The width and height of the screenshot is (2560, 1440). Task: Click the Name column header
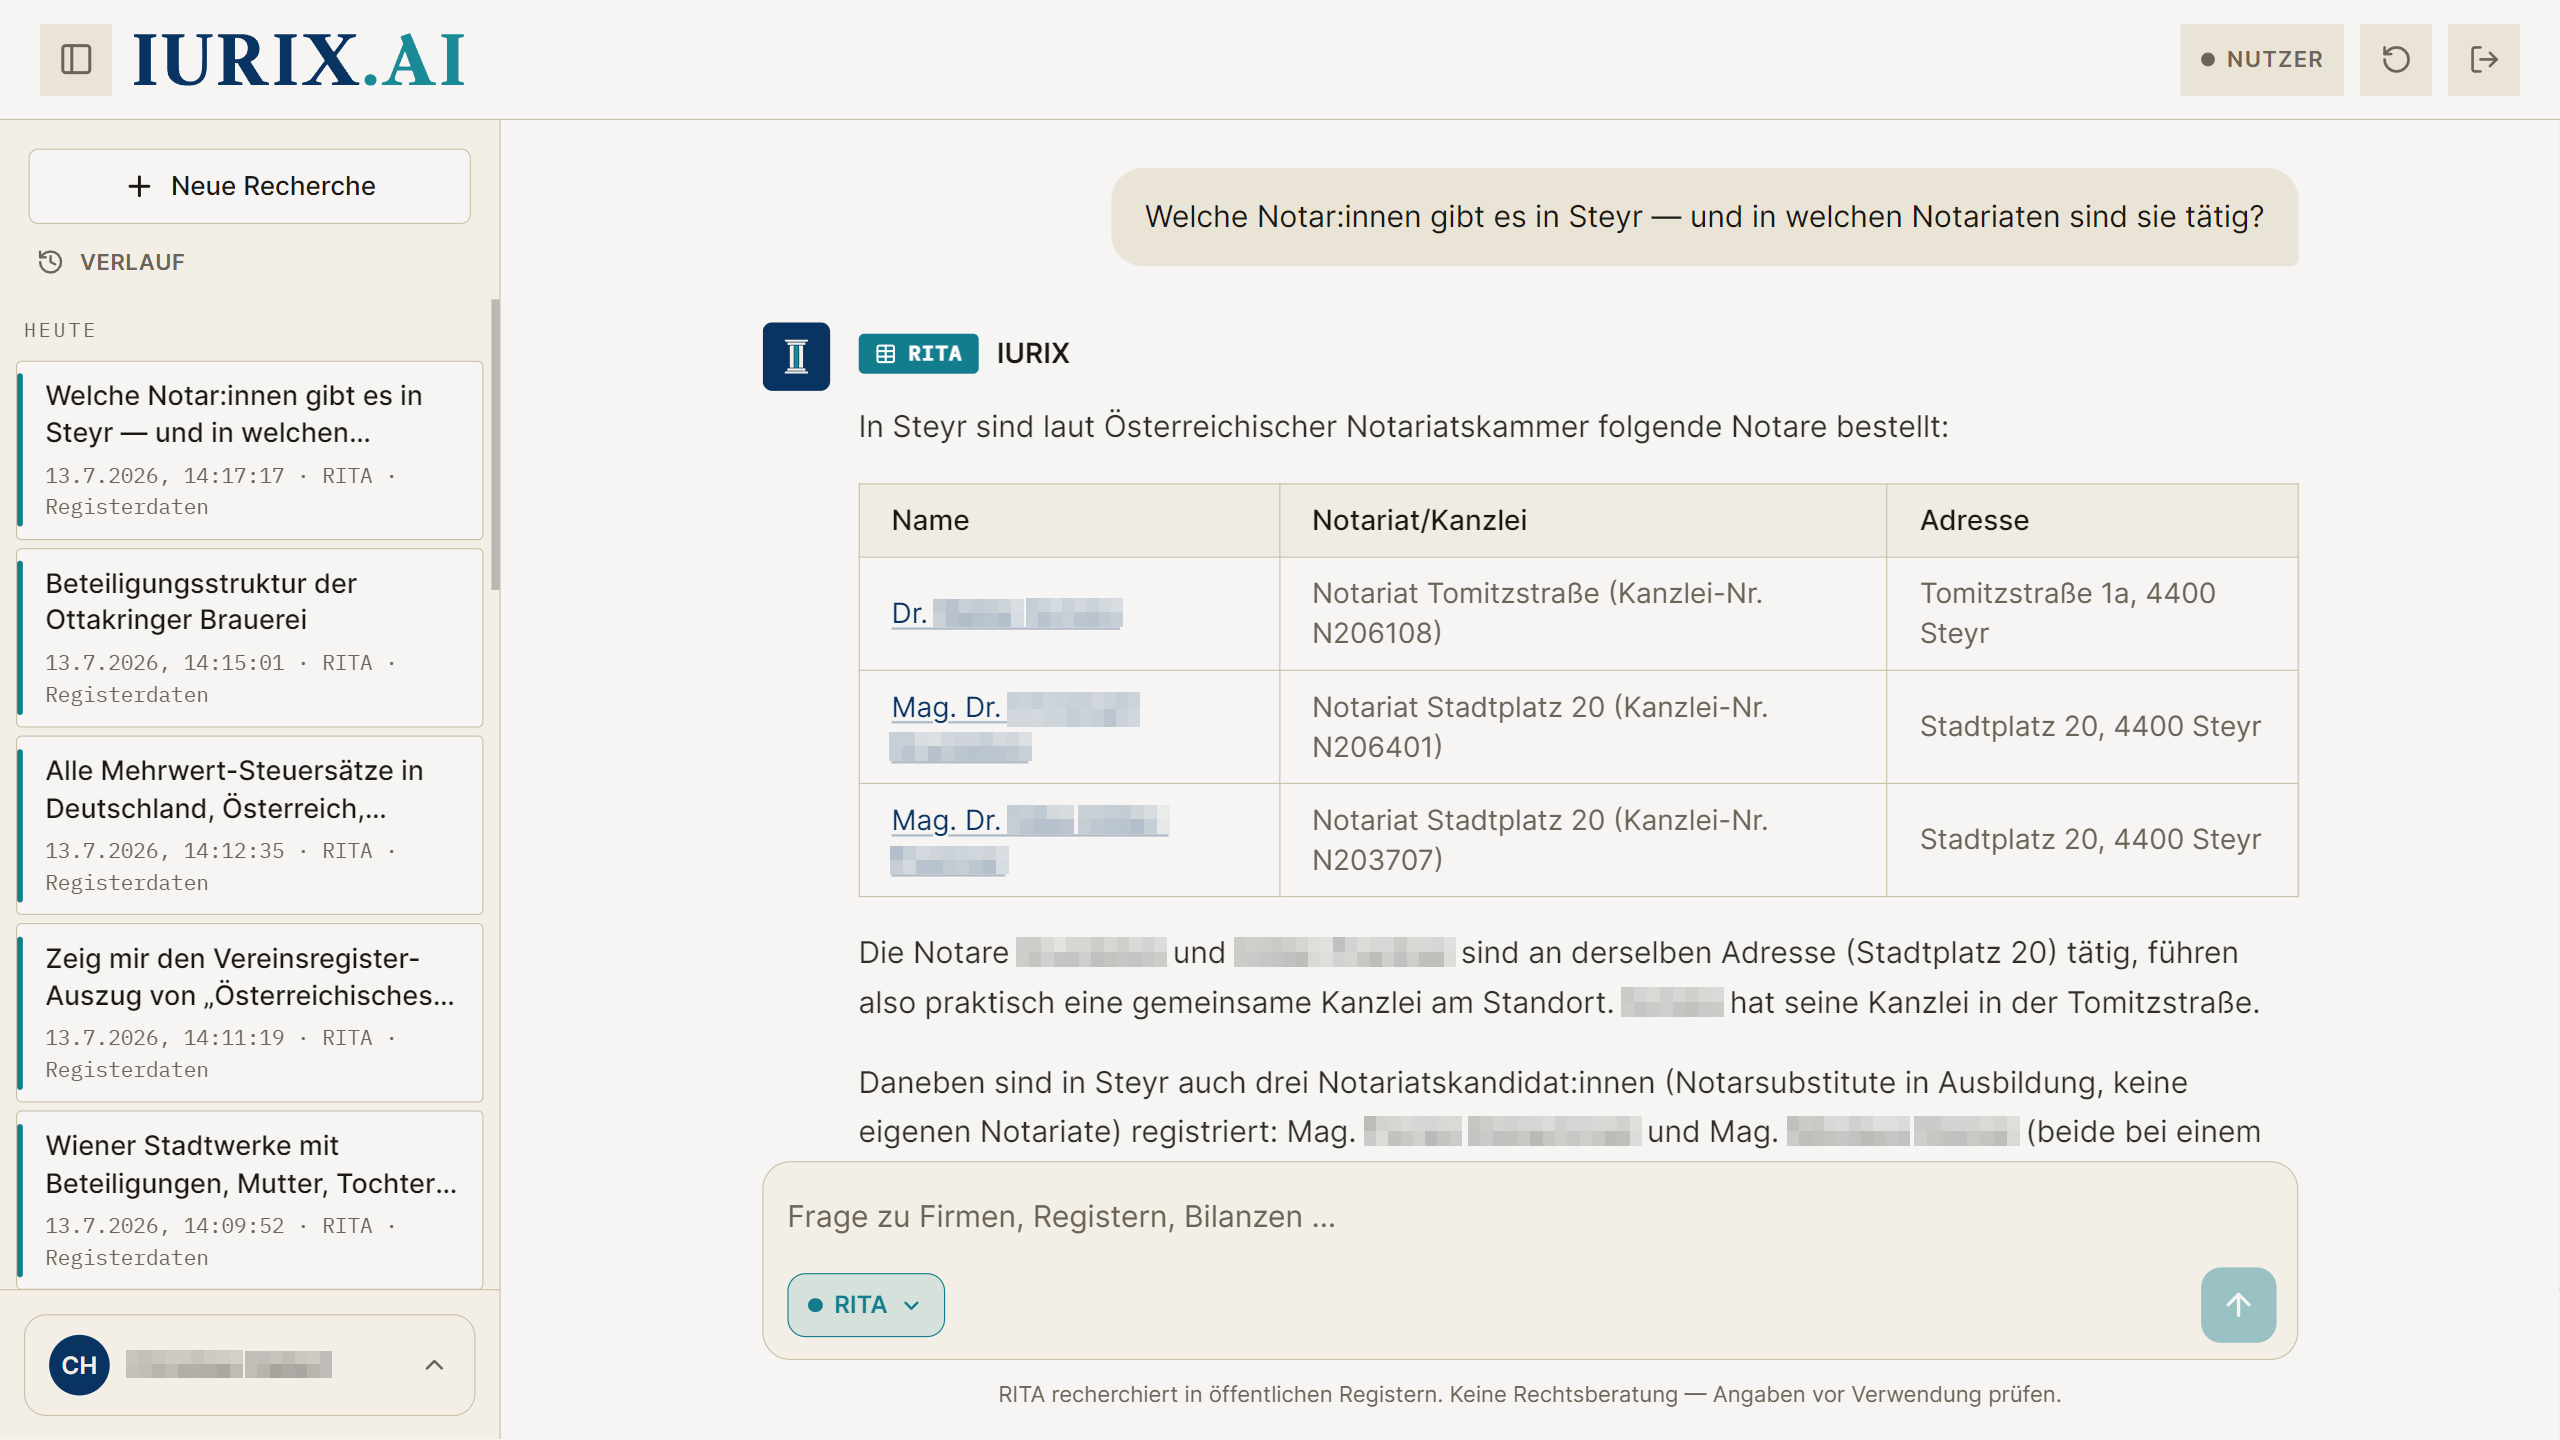coord(1069,521)
